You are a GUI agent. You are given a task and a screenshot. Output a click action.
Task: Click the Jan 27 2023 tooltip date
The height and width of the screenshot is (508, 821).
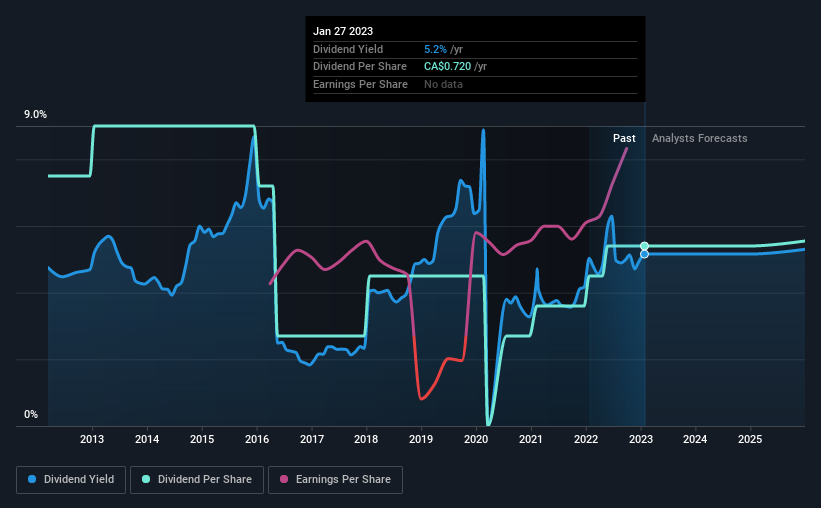[x=343, y=31]
